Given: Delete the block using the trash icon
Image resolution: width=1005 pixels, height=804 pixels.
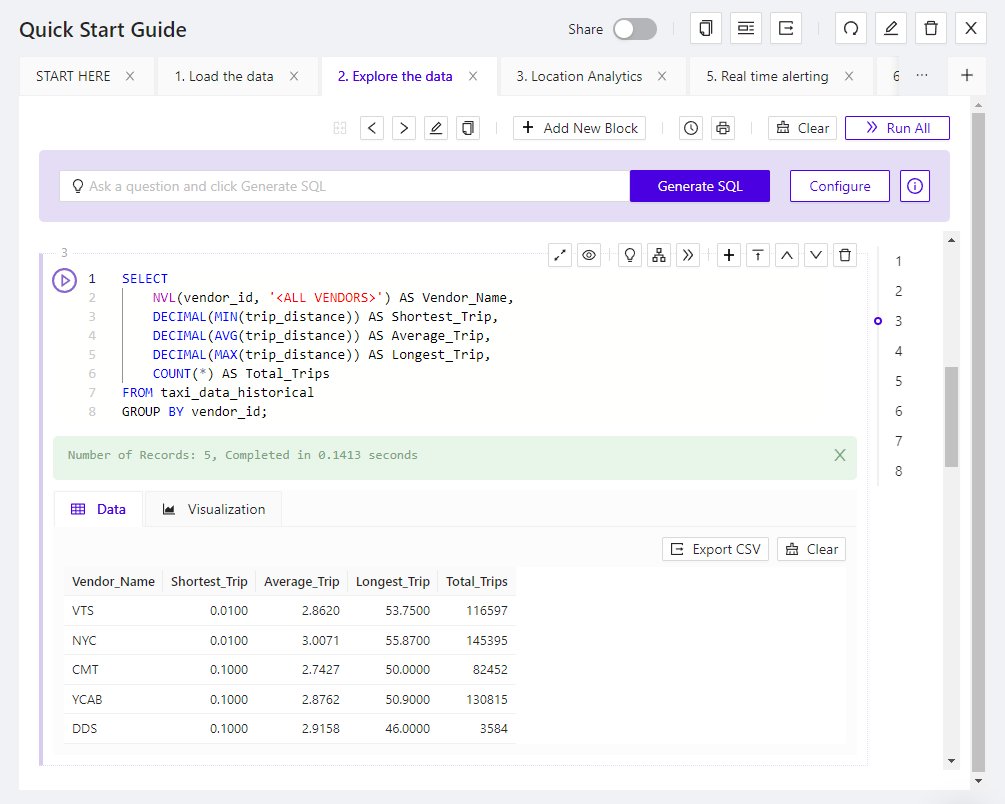Looking at the screenshot, I should pos(845,255).
